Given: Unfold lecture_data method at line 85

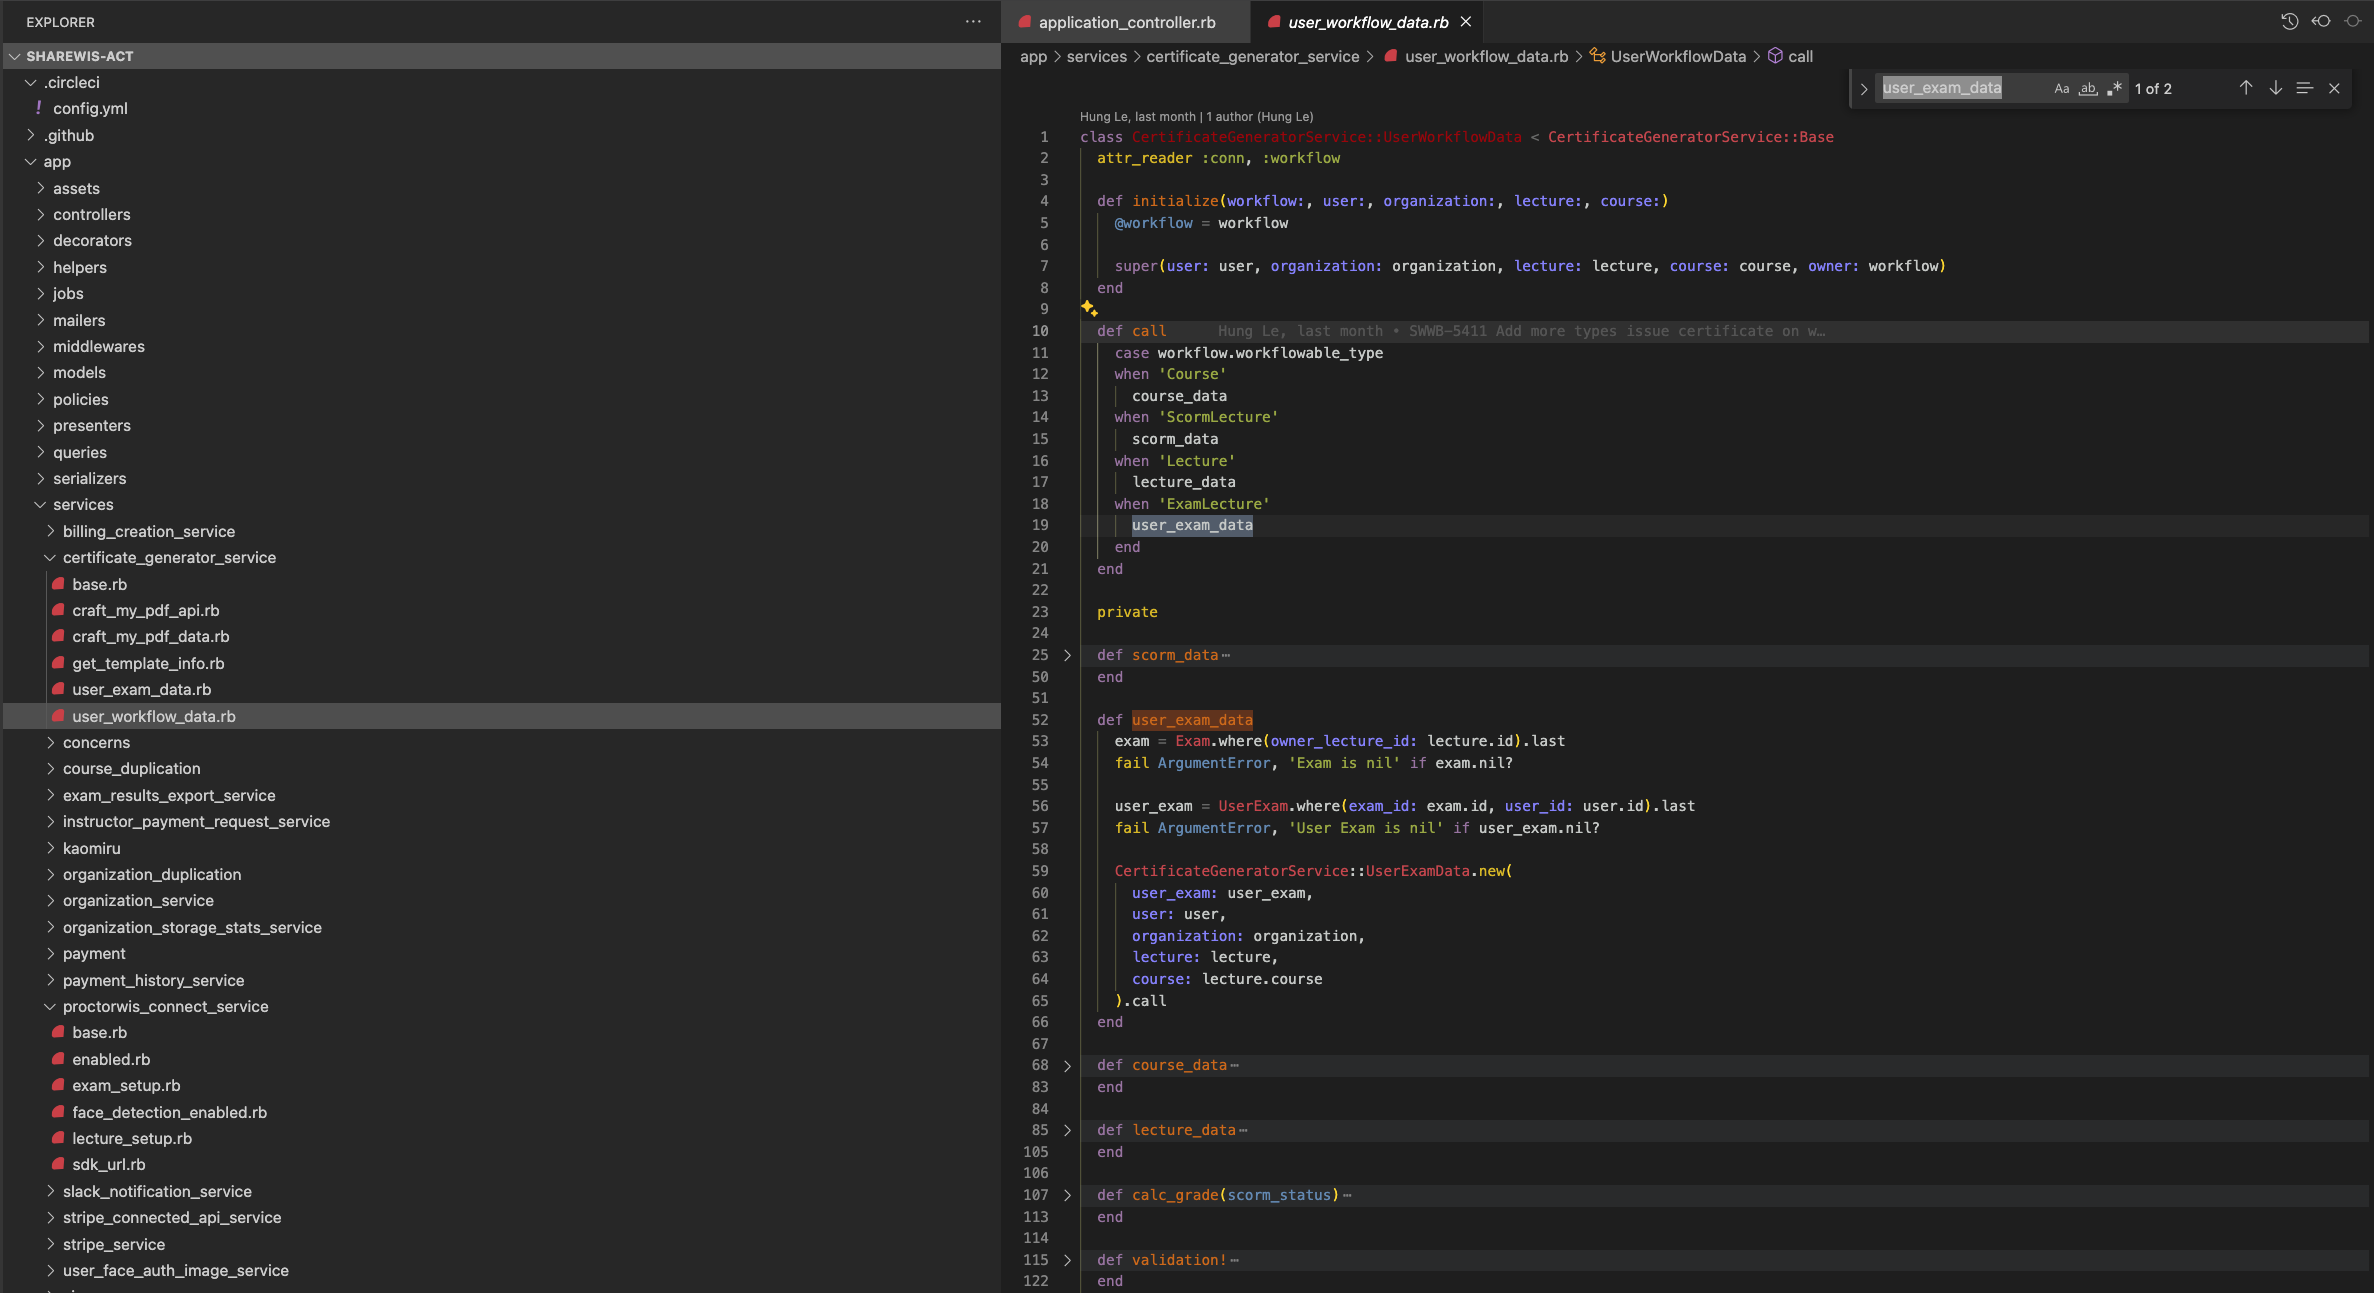Looking at the screenshot, I should [1067, 1130].
